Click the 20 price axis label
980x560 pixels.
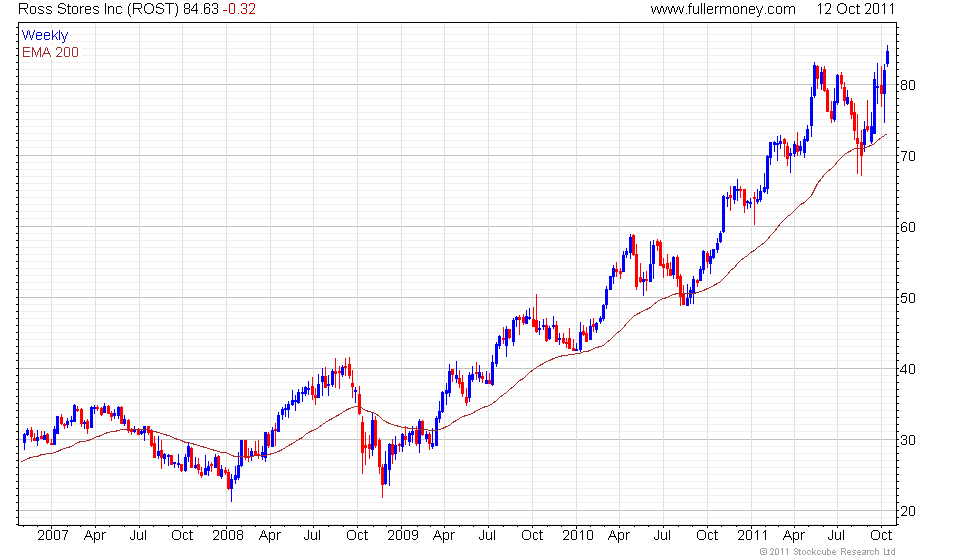pos(908,511)
